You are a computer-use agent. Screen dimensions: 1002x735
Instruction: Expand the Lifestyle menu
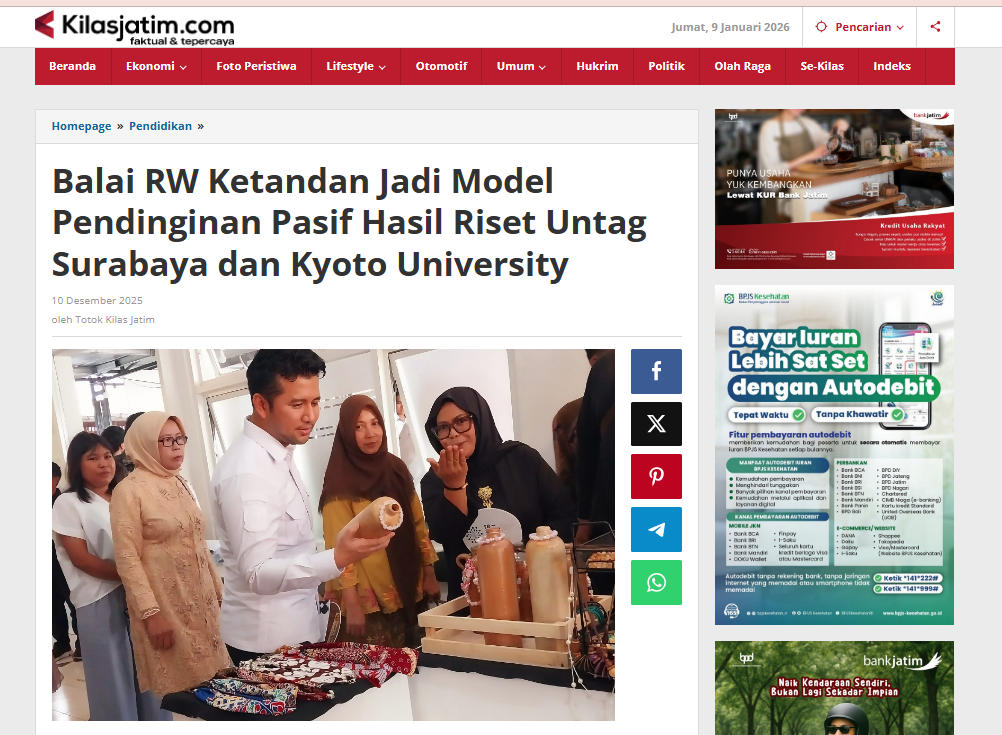pos(356,66)
